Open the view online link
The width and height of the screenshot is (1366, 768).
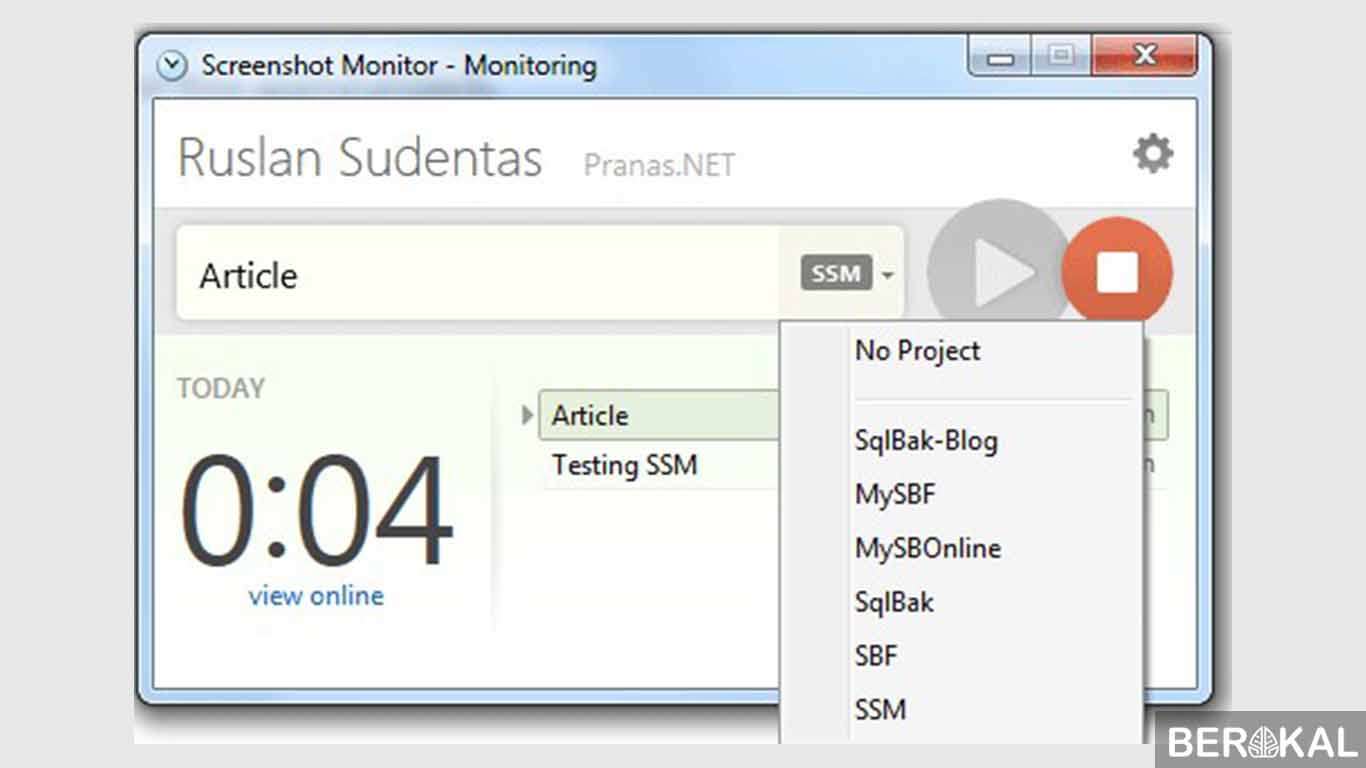pos(316,596)
